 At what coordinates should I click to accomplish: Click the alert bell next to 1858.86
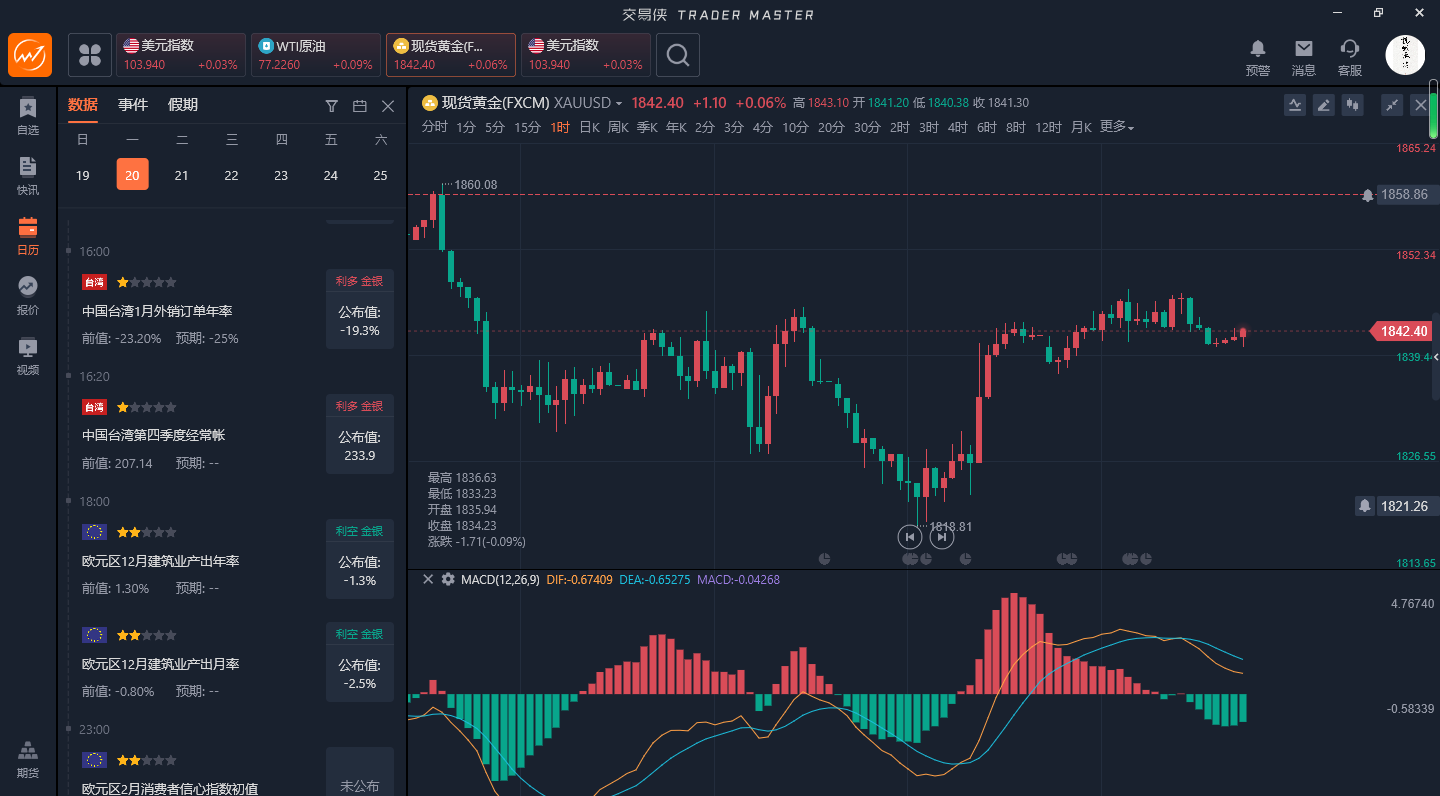point(1368,195)
